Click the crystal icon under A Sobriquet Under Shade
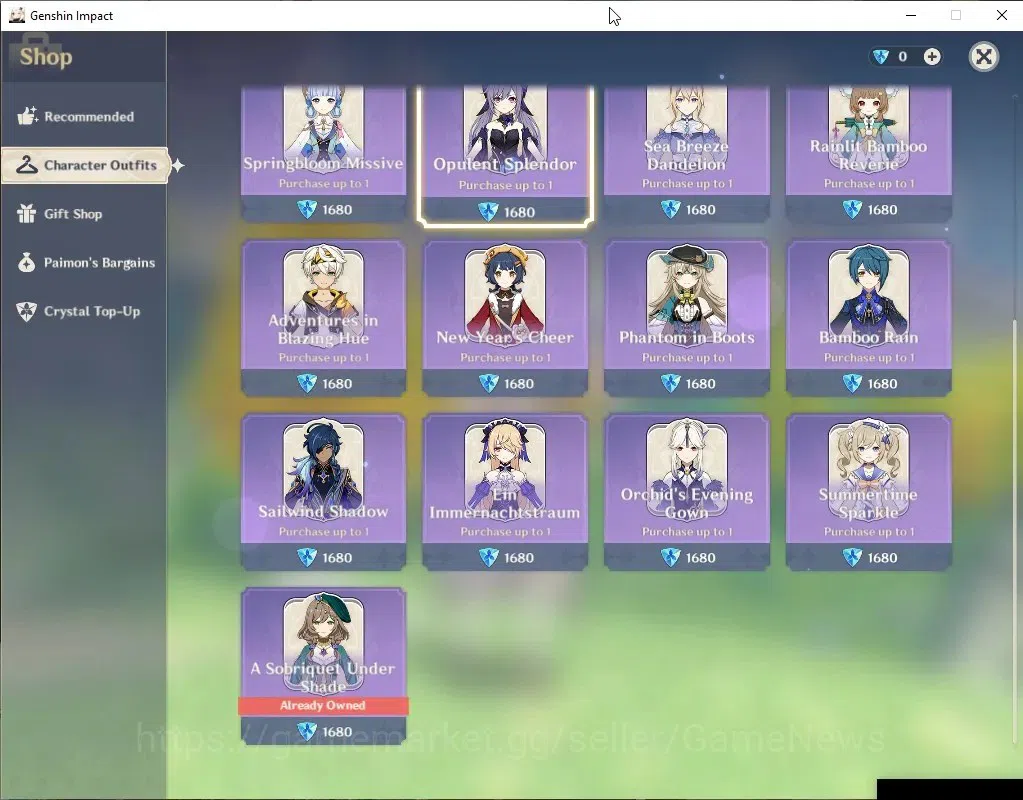This screenshot has height=800, width=1023. click(307, 731)
